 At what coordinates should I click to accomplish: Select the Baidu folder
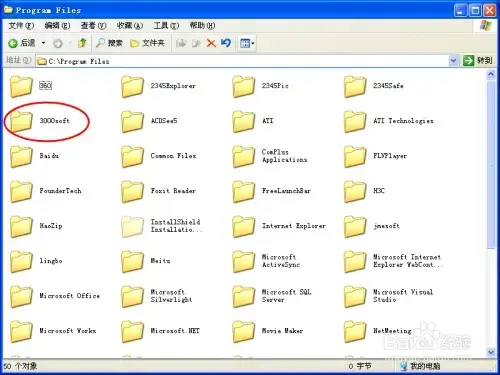34,156
